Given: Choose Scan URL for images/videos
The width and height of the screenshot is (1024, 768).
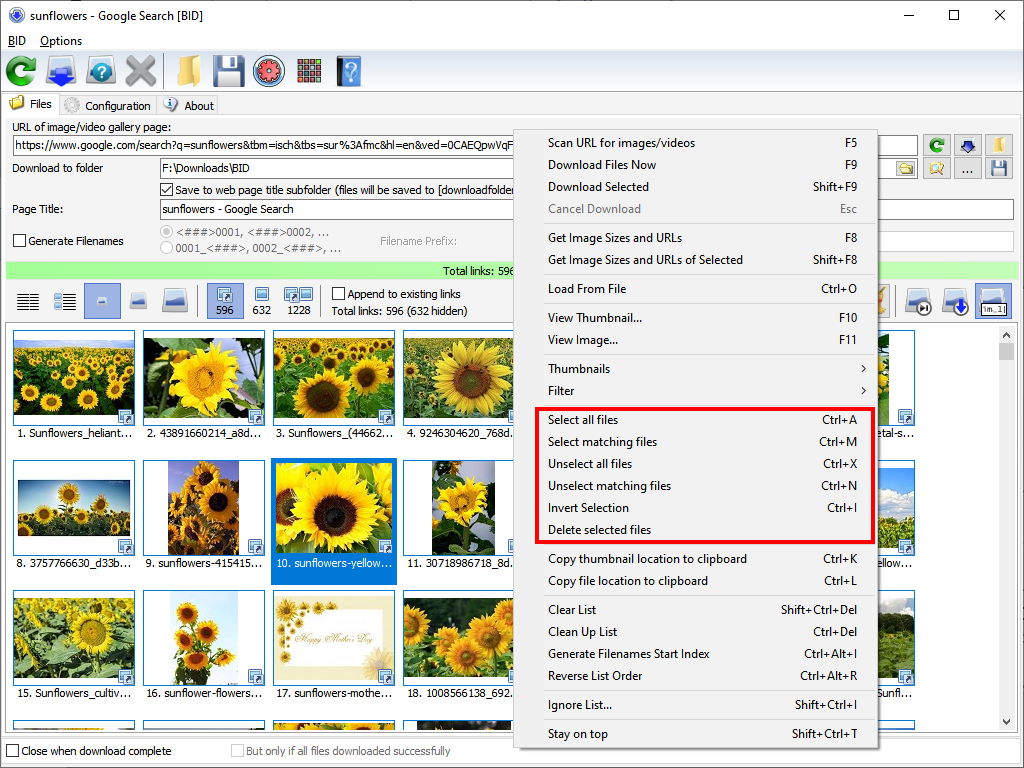Looking at the screenshot, I should [x=702, y=143].
